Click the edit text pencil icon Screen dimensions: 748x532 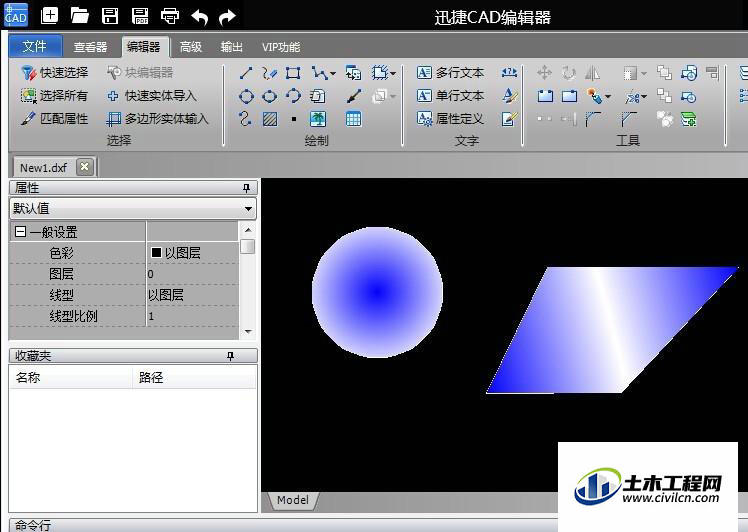tap(509, 119)
